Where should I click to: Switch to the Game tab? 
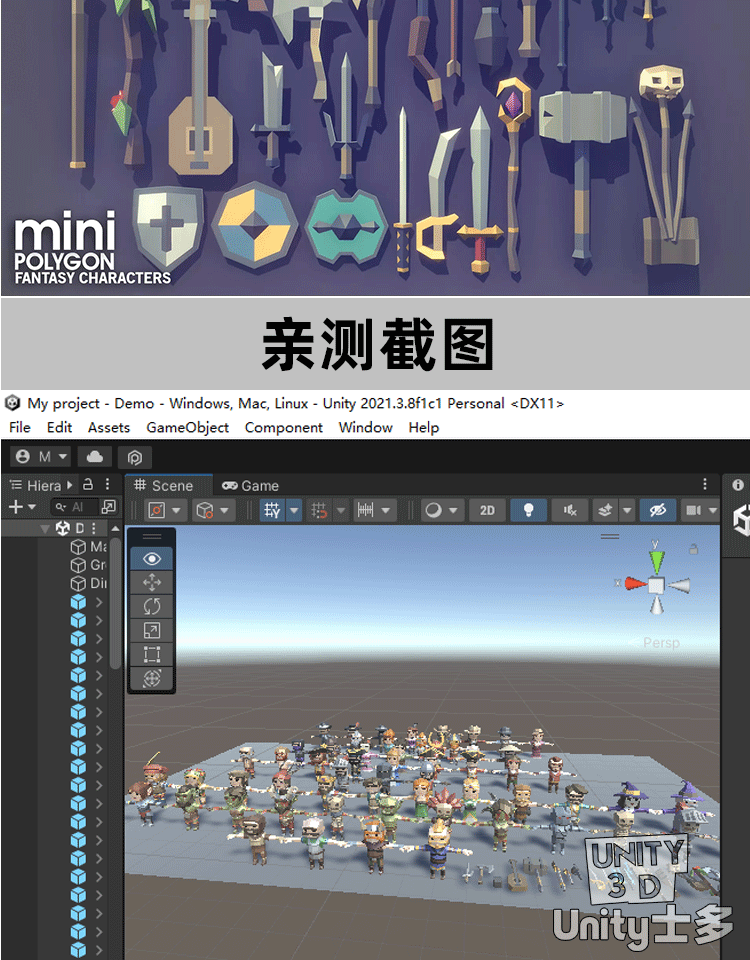(250, 486)
